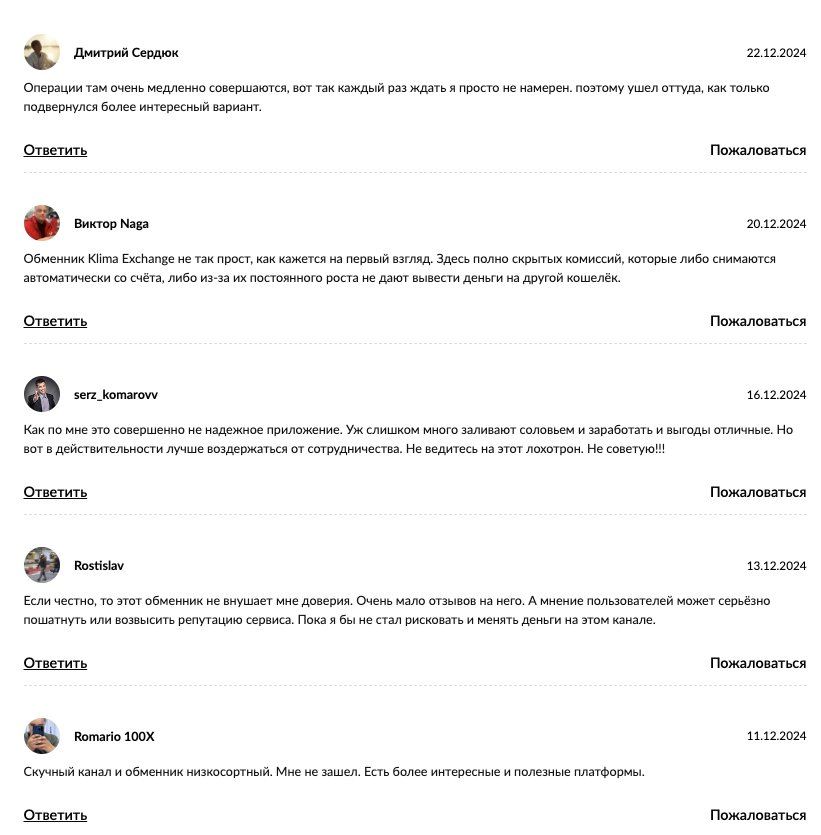The height and width of the screenshot is (835, 821).
Task: Click Ответить below Rostislav's review
Action: coord(55,663)
